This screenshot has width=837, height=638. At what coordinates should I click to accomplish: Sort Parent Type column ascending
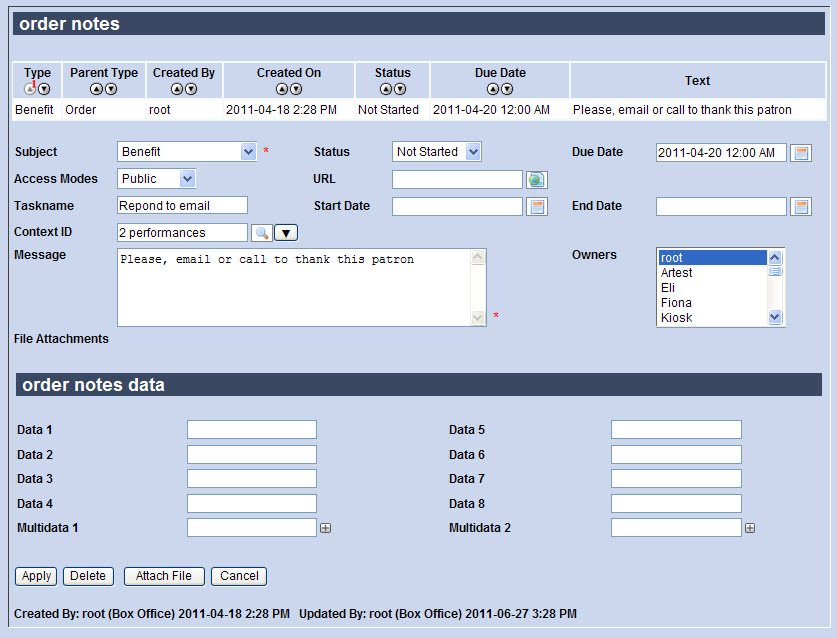[x=97, y=89]
